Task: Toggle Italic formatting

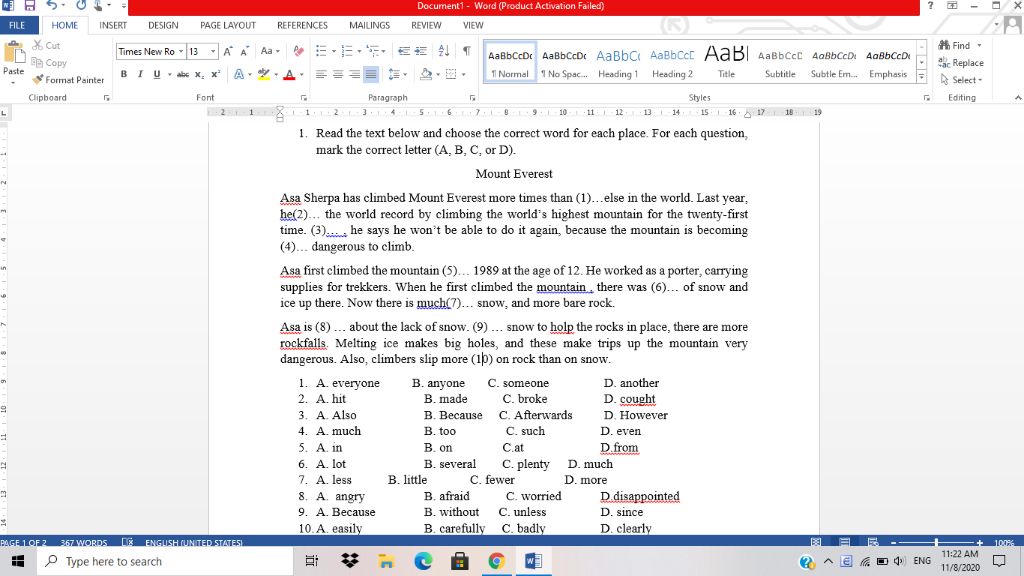Action: point(140,74)
